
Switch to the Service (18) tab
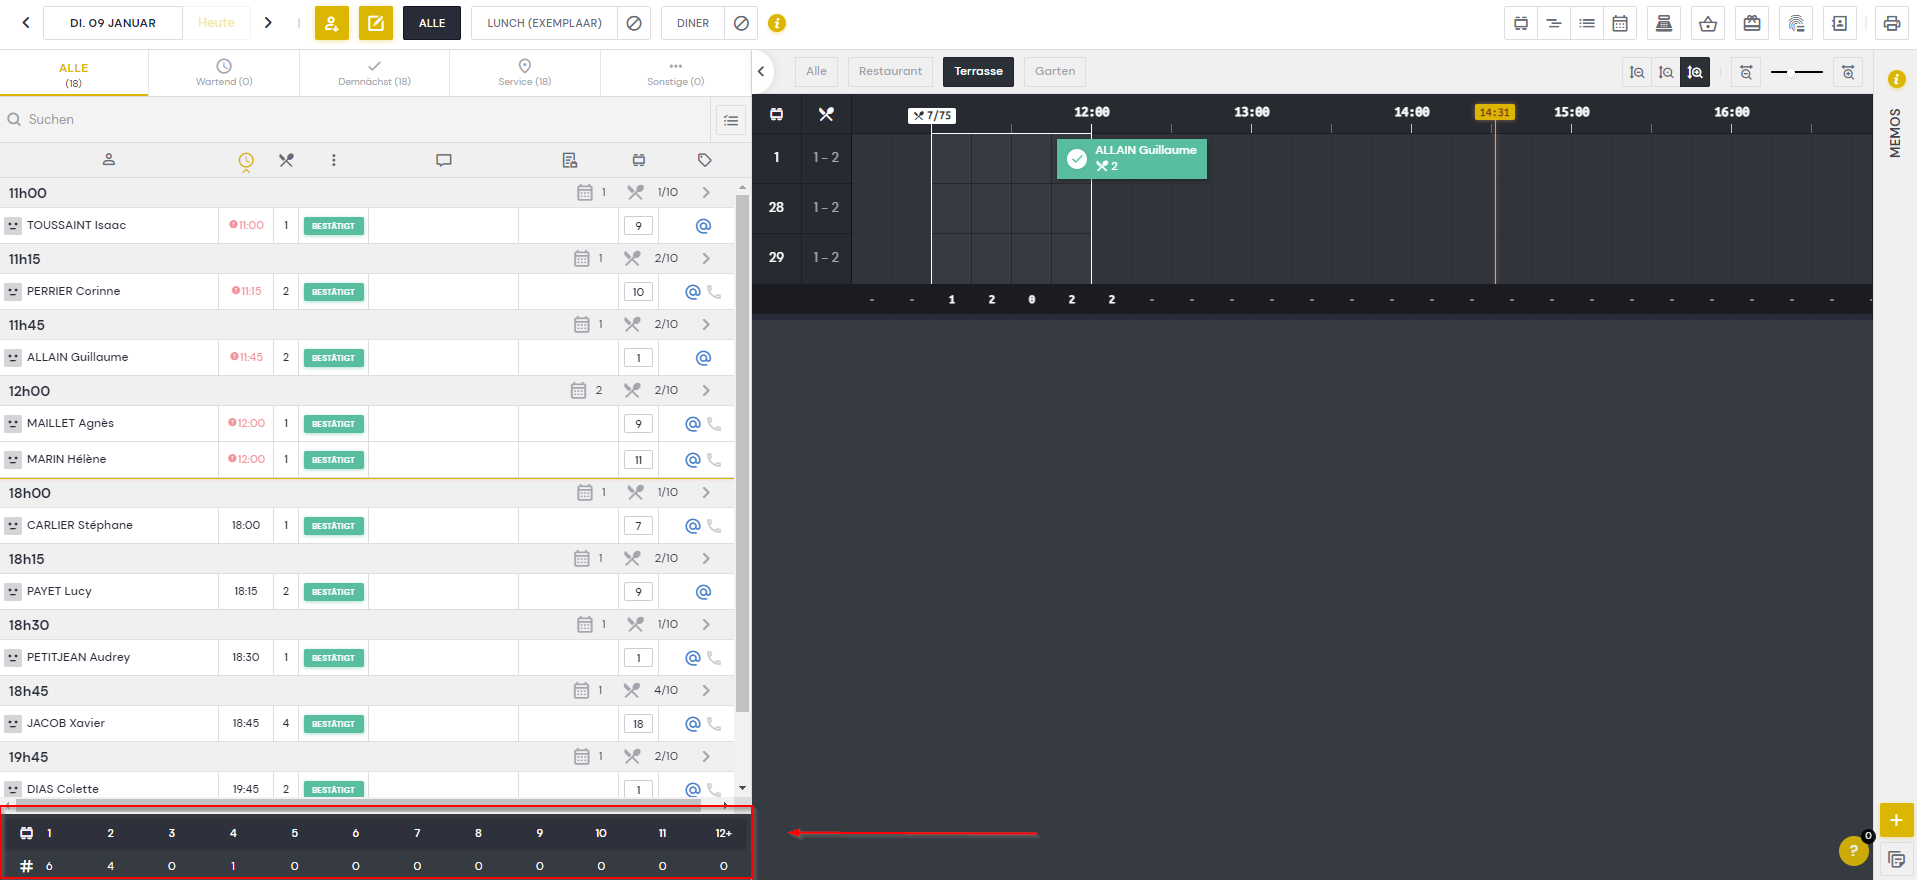point(525,74)
